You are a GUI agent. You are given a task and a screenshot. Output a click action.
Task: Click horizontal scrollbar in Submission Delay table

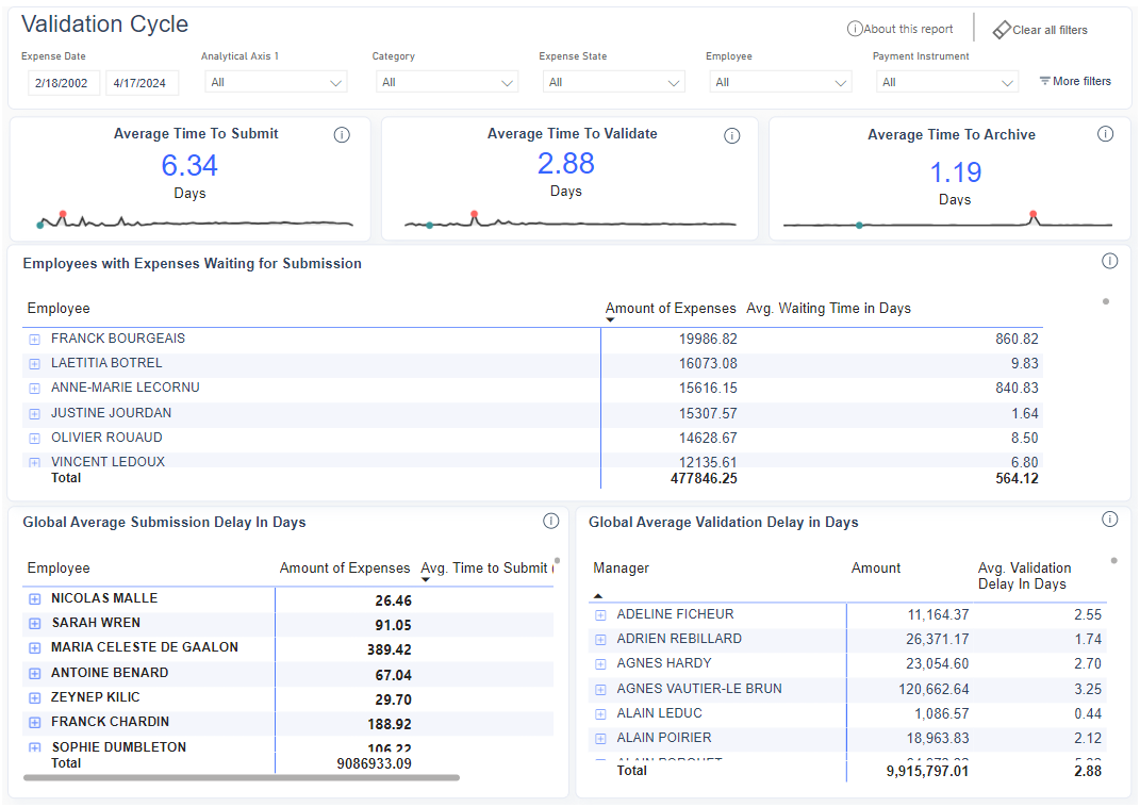click(x=241, y=777)
